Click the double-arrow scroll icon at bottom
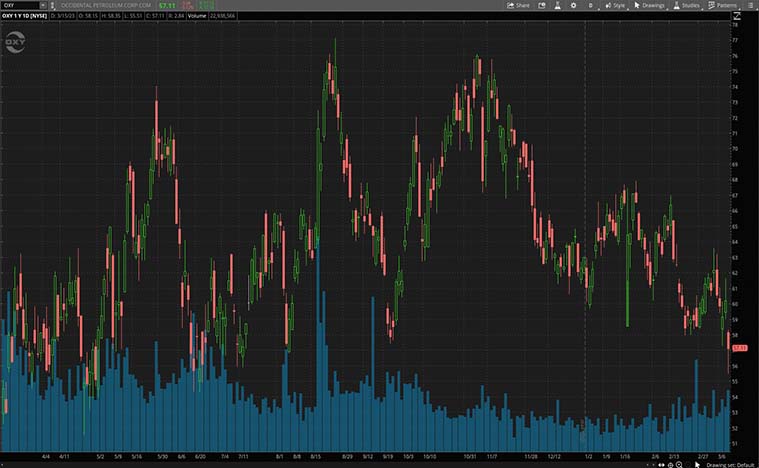Image resolution: width=759 pixels, height=468 pixels. (x=661, y=465)
